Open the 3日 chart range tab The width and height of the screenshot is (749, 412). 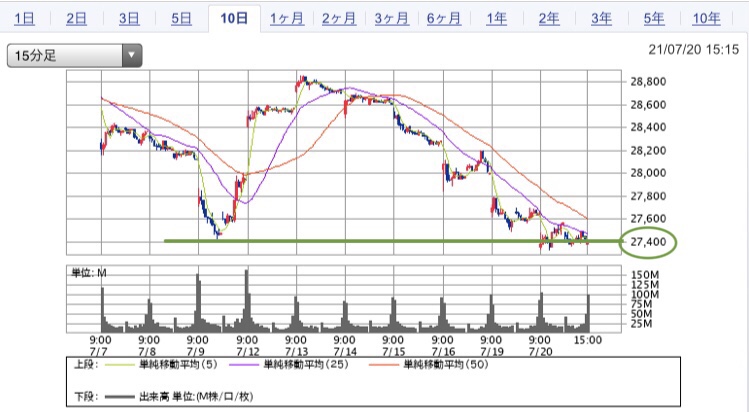tap(129, 18)
